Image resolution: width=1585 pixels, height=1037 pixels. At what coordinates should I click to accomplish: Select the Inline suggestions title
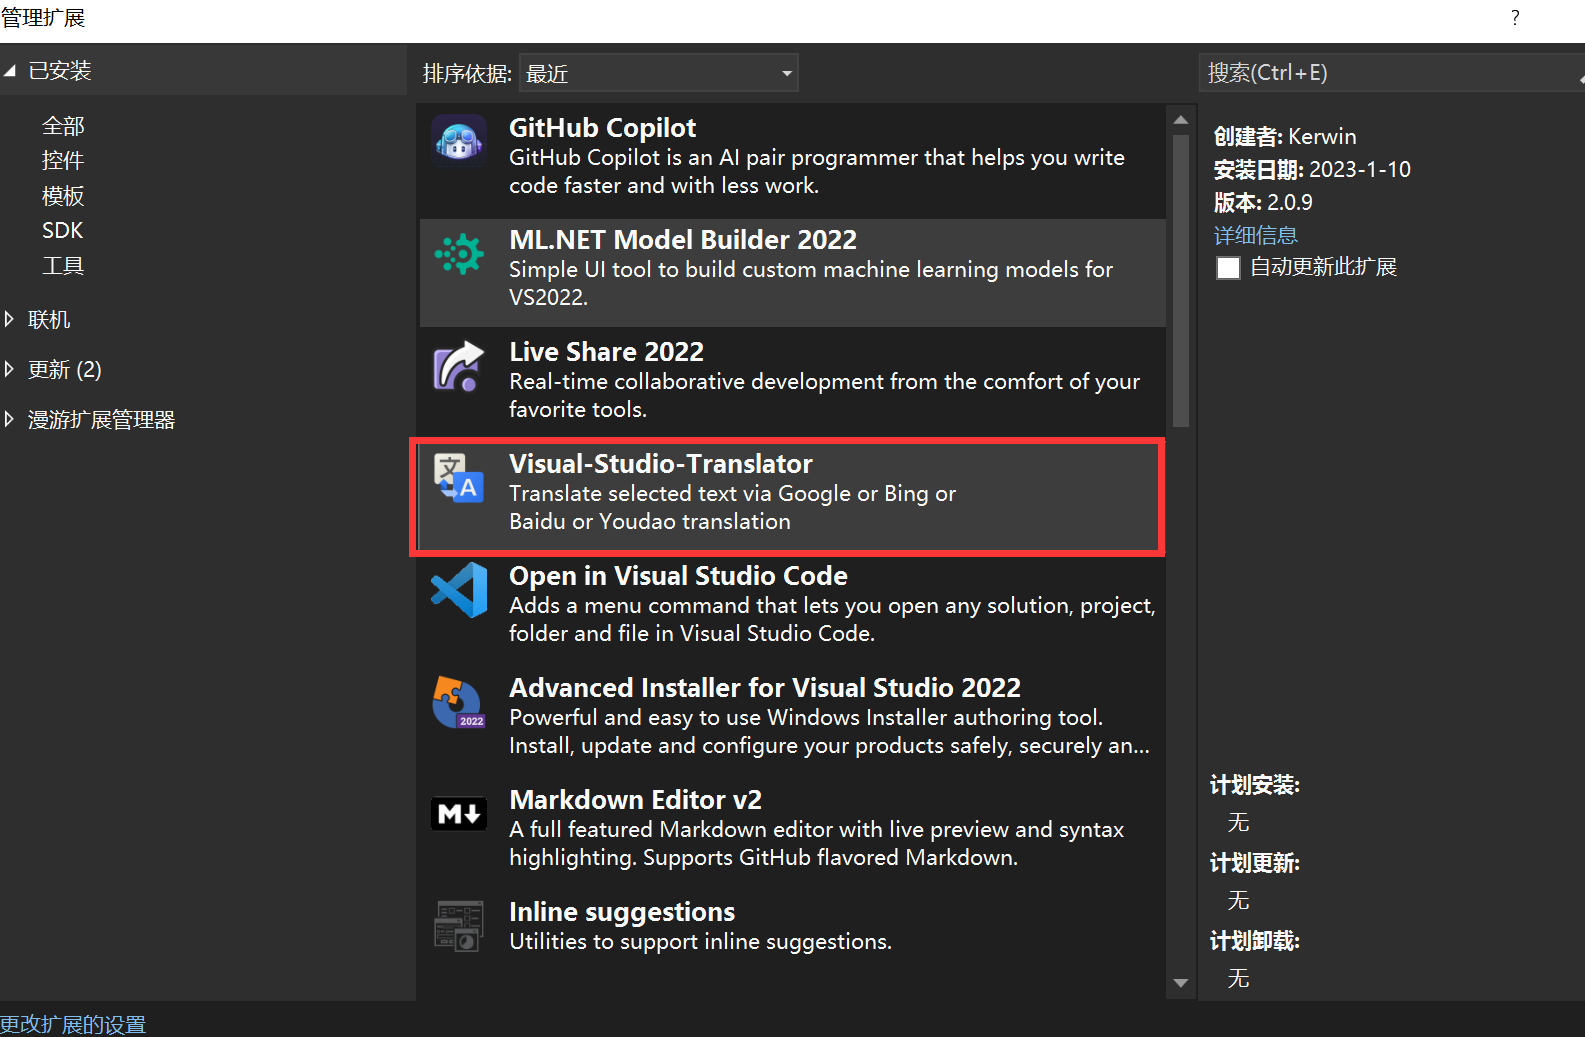pos(622,912)
